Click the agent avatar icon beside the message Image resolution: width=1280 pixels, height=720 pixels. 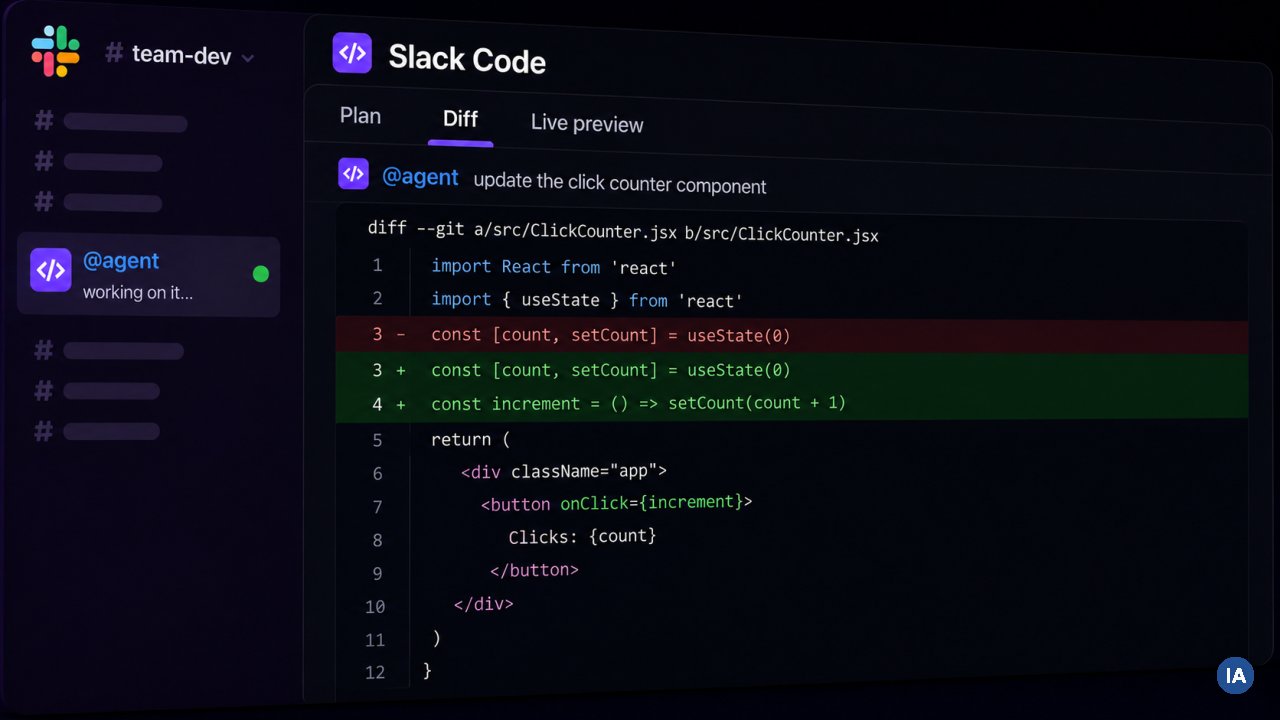click(x=353, y=174)
